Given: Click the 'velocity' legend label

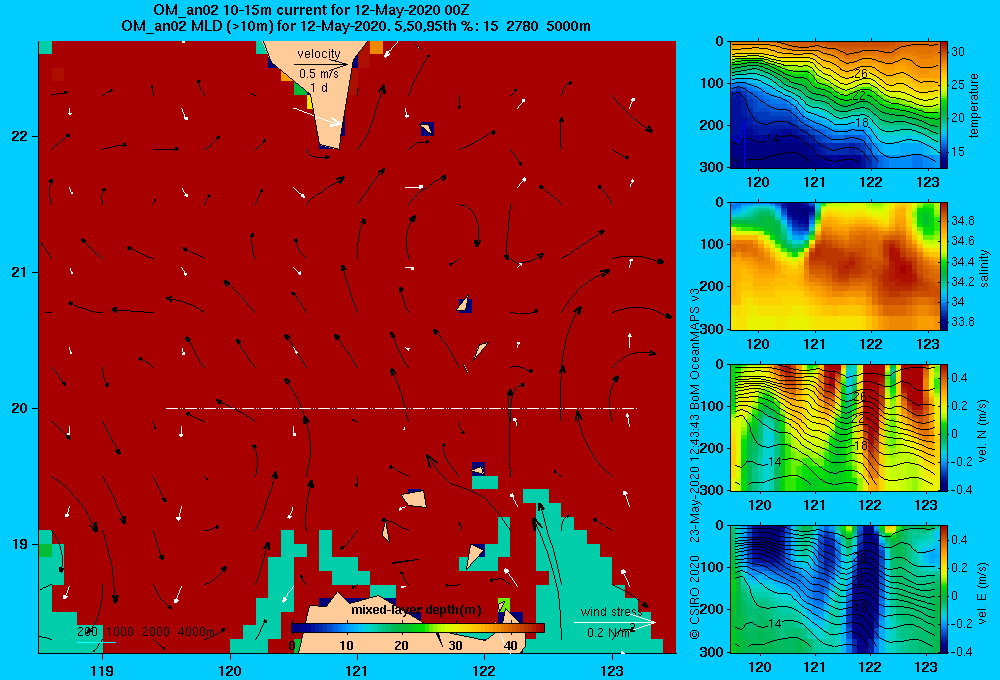Looking at the screenshot, I should click(318, 54).
